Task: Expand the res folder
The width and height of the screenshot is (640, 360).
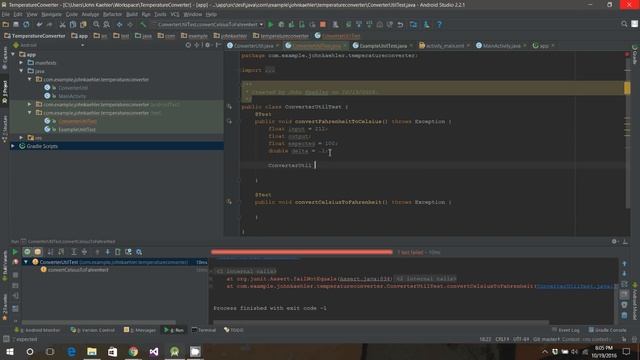Action: click(21, 138)
